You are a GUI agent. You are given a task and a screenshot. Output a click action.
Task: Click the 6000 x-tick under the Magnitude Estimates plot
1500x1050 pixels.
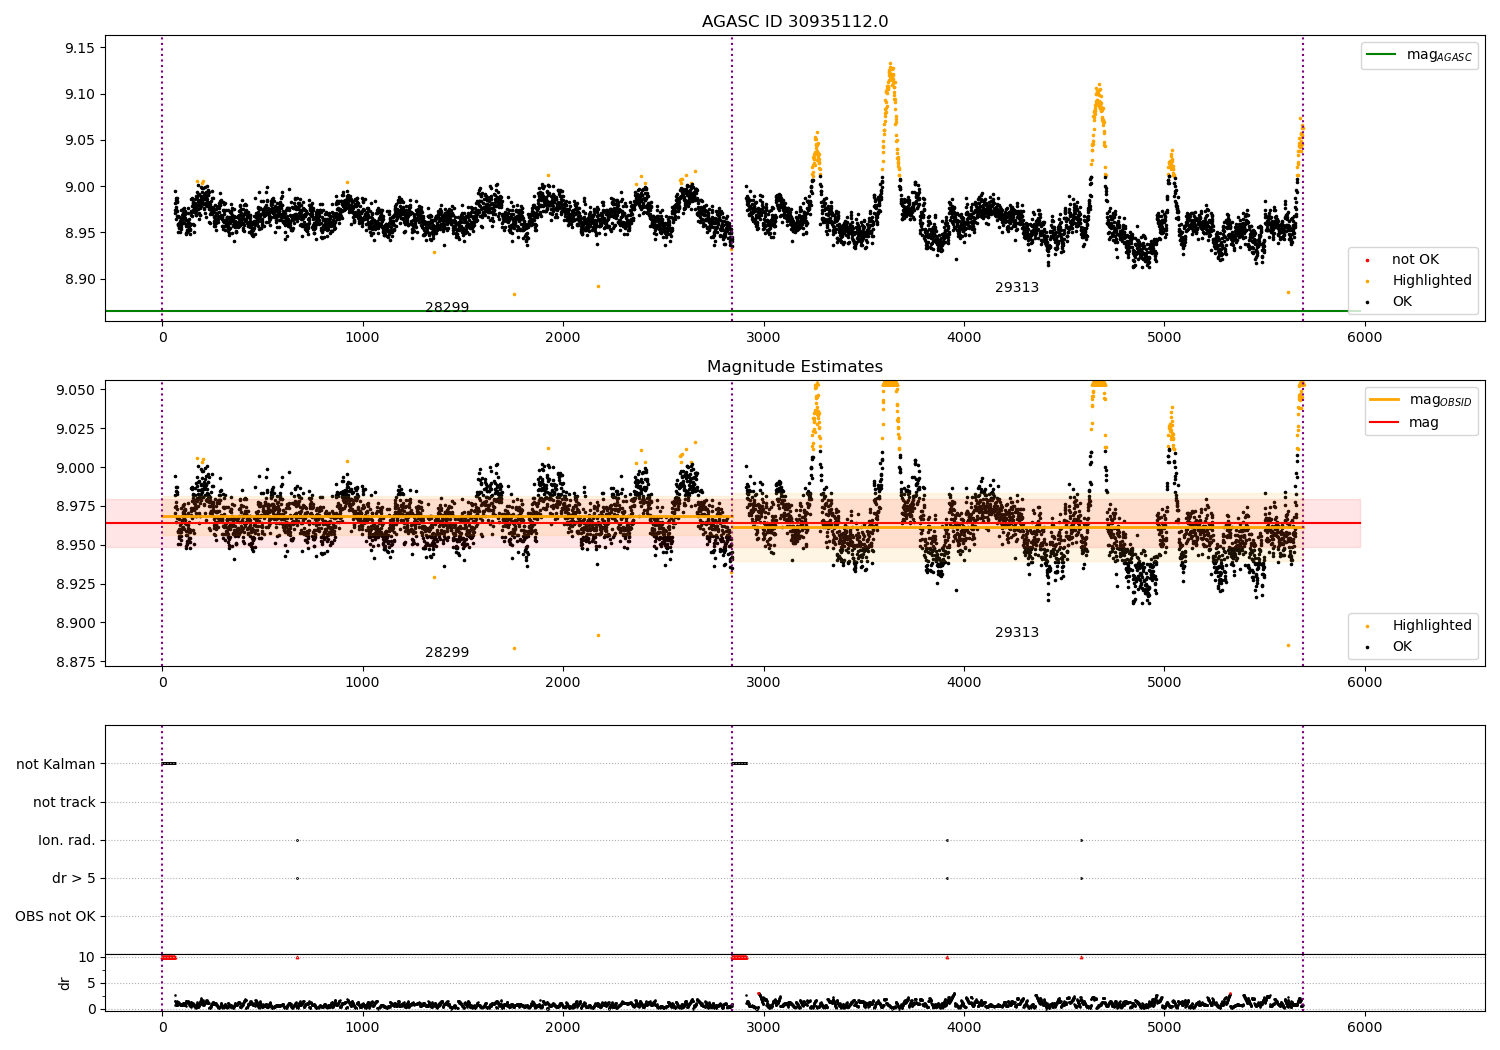(x=1365, y=683)
